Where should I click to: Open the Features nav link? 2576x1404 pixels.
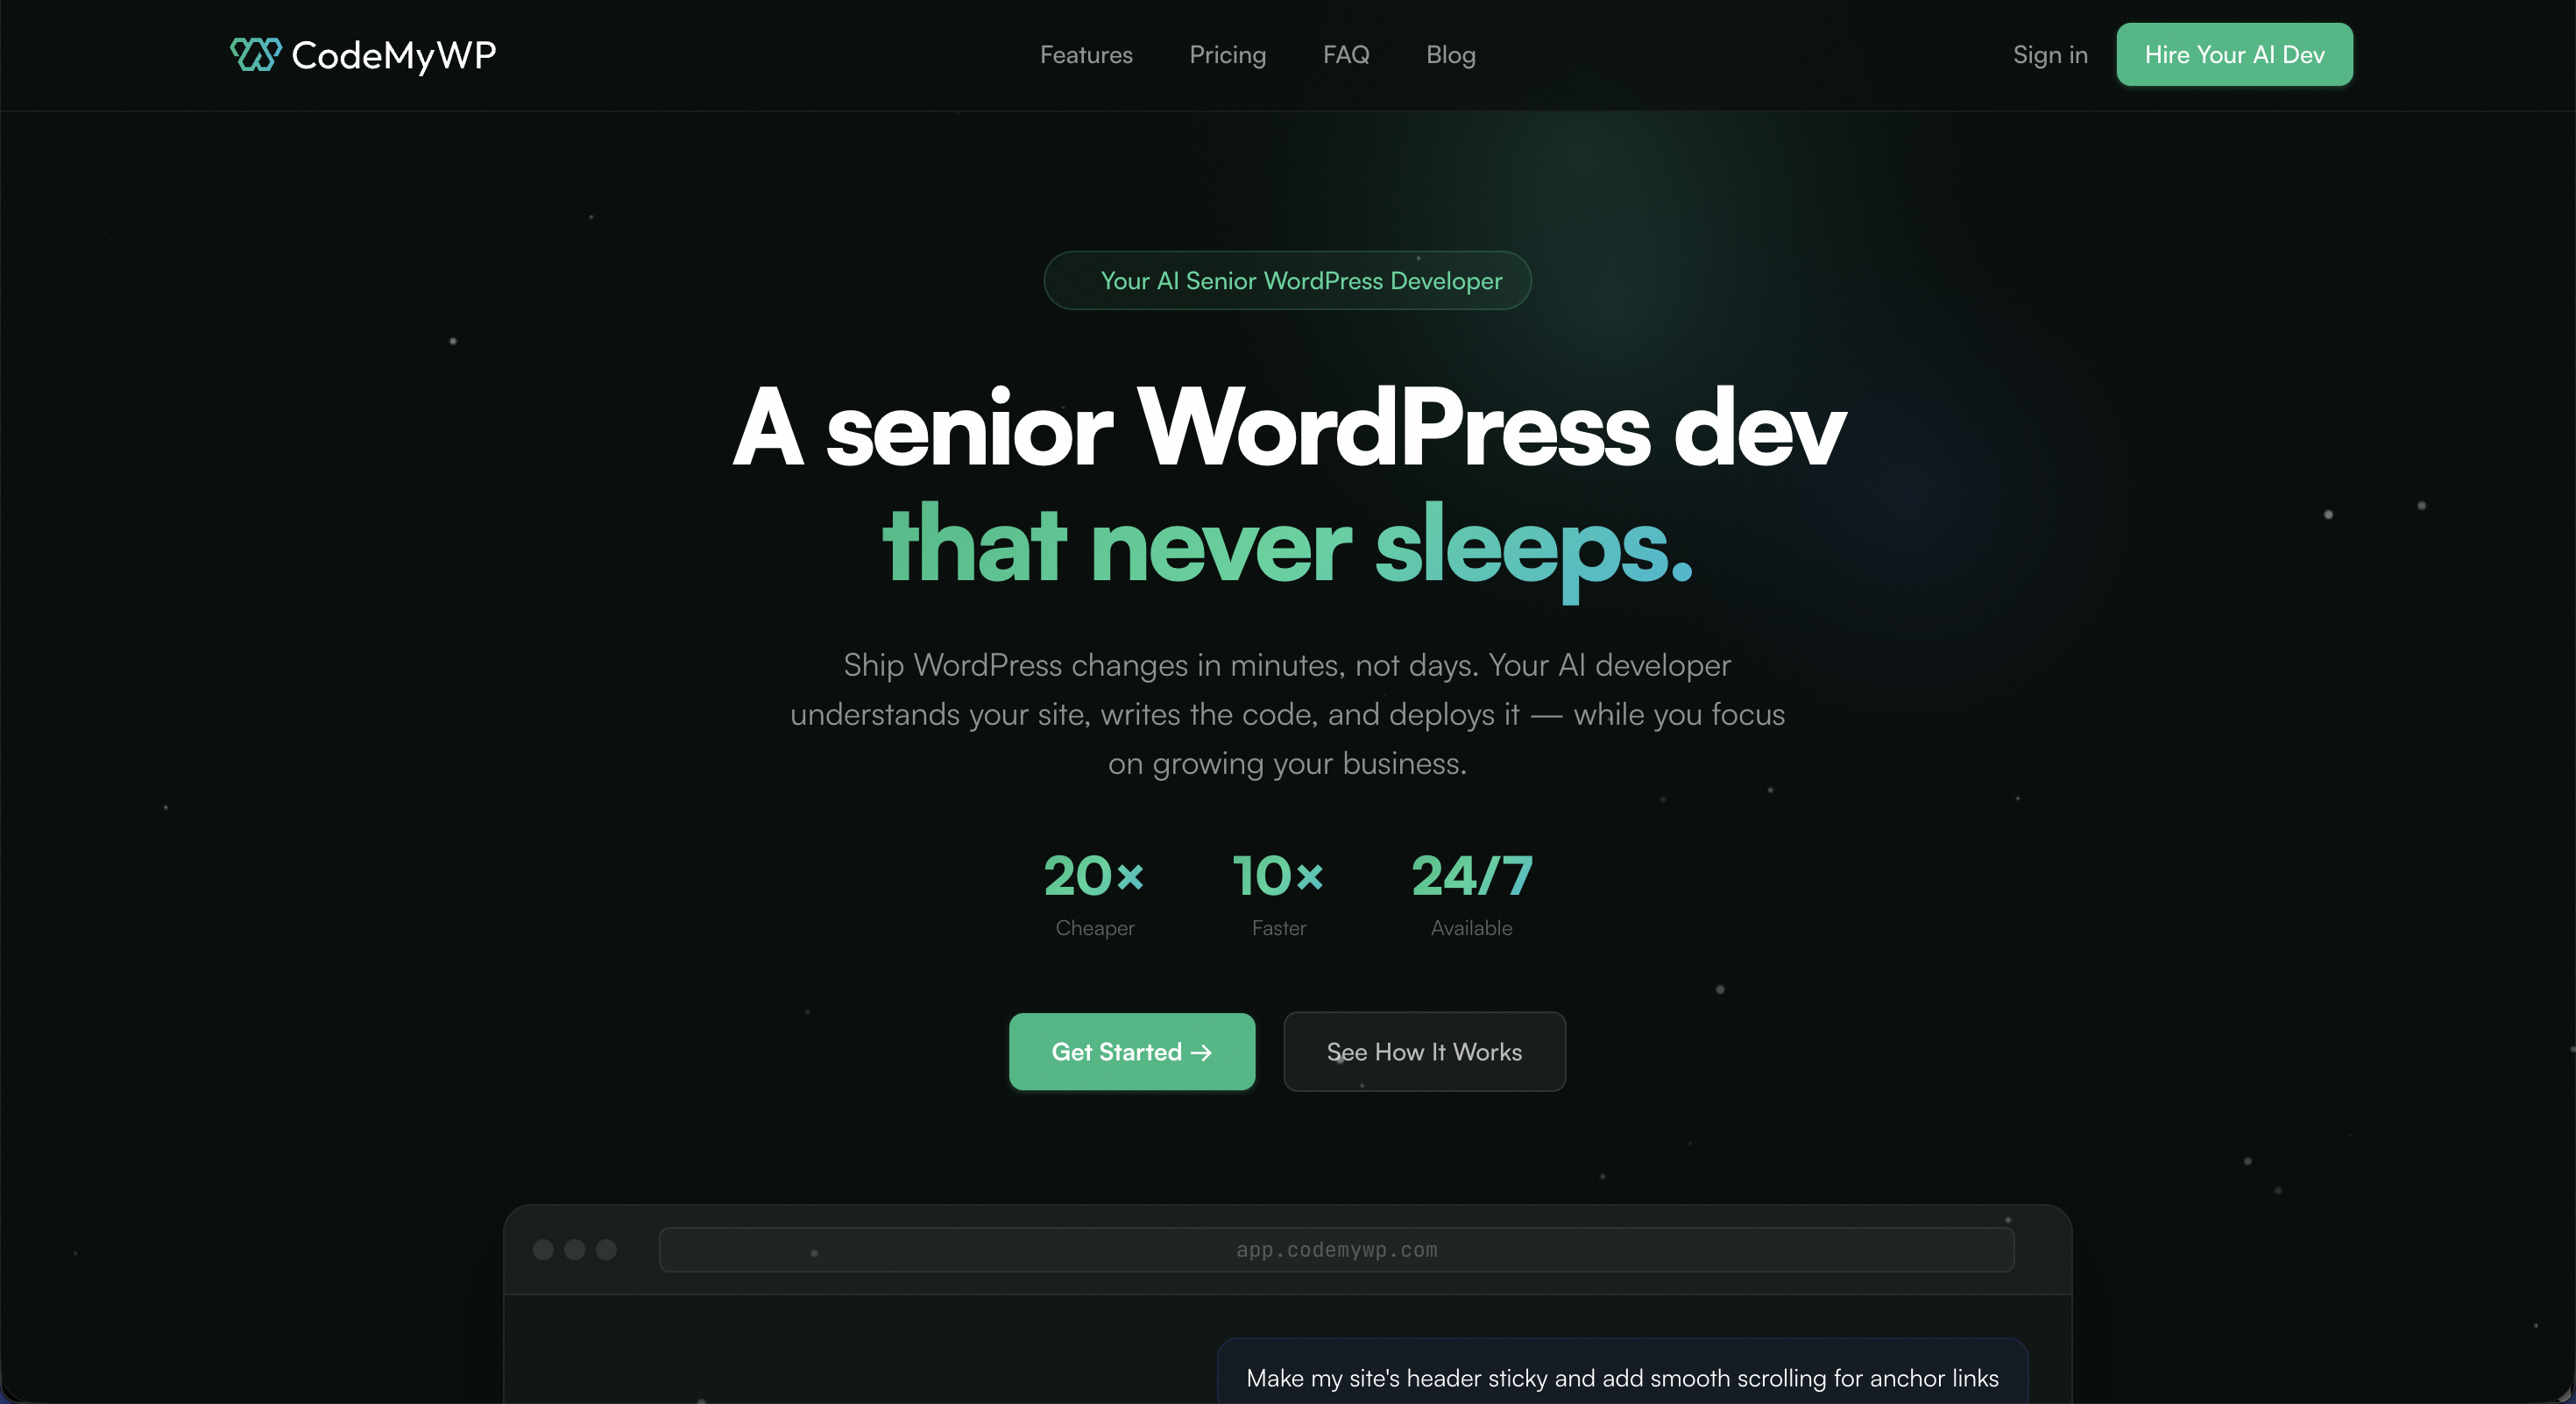pos(1086,55)
